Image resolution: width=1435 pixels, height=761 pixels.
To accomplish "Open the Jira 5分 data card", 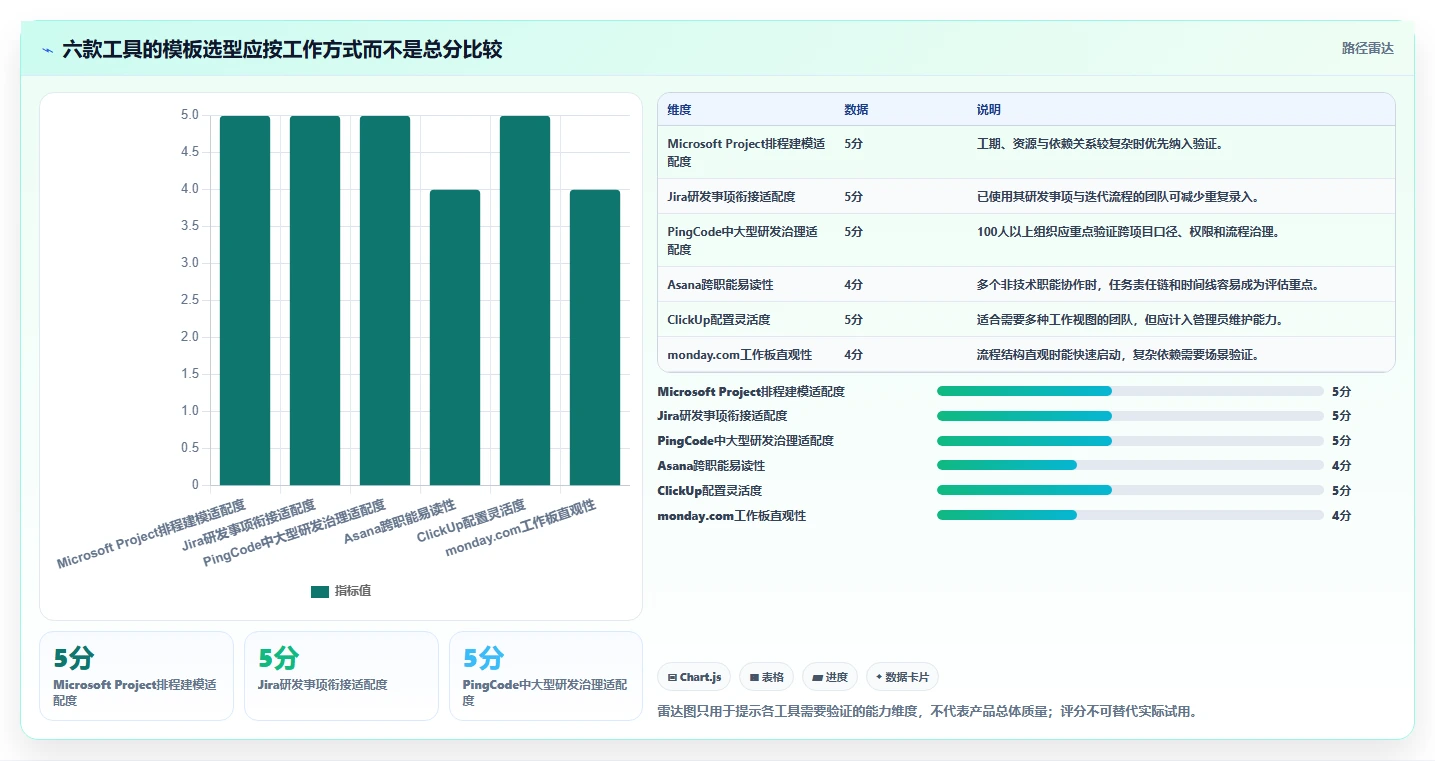I will (x=341, y=676).
